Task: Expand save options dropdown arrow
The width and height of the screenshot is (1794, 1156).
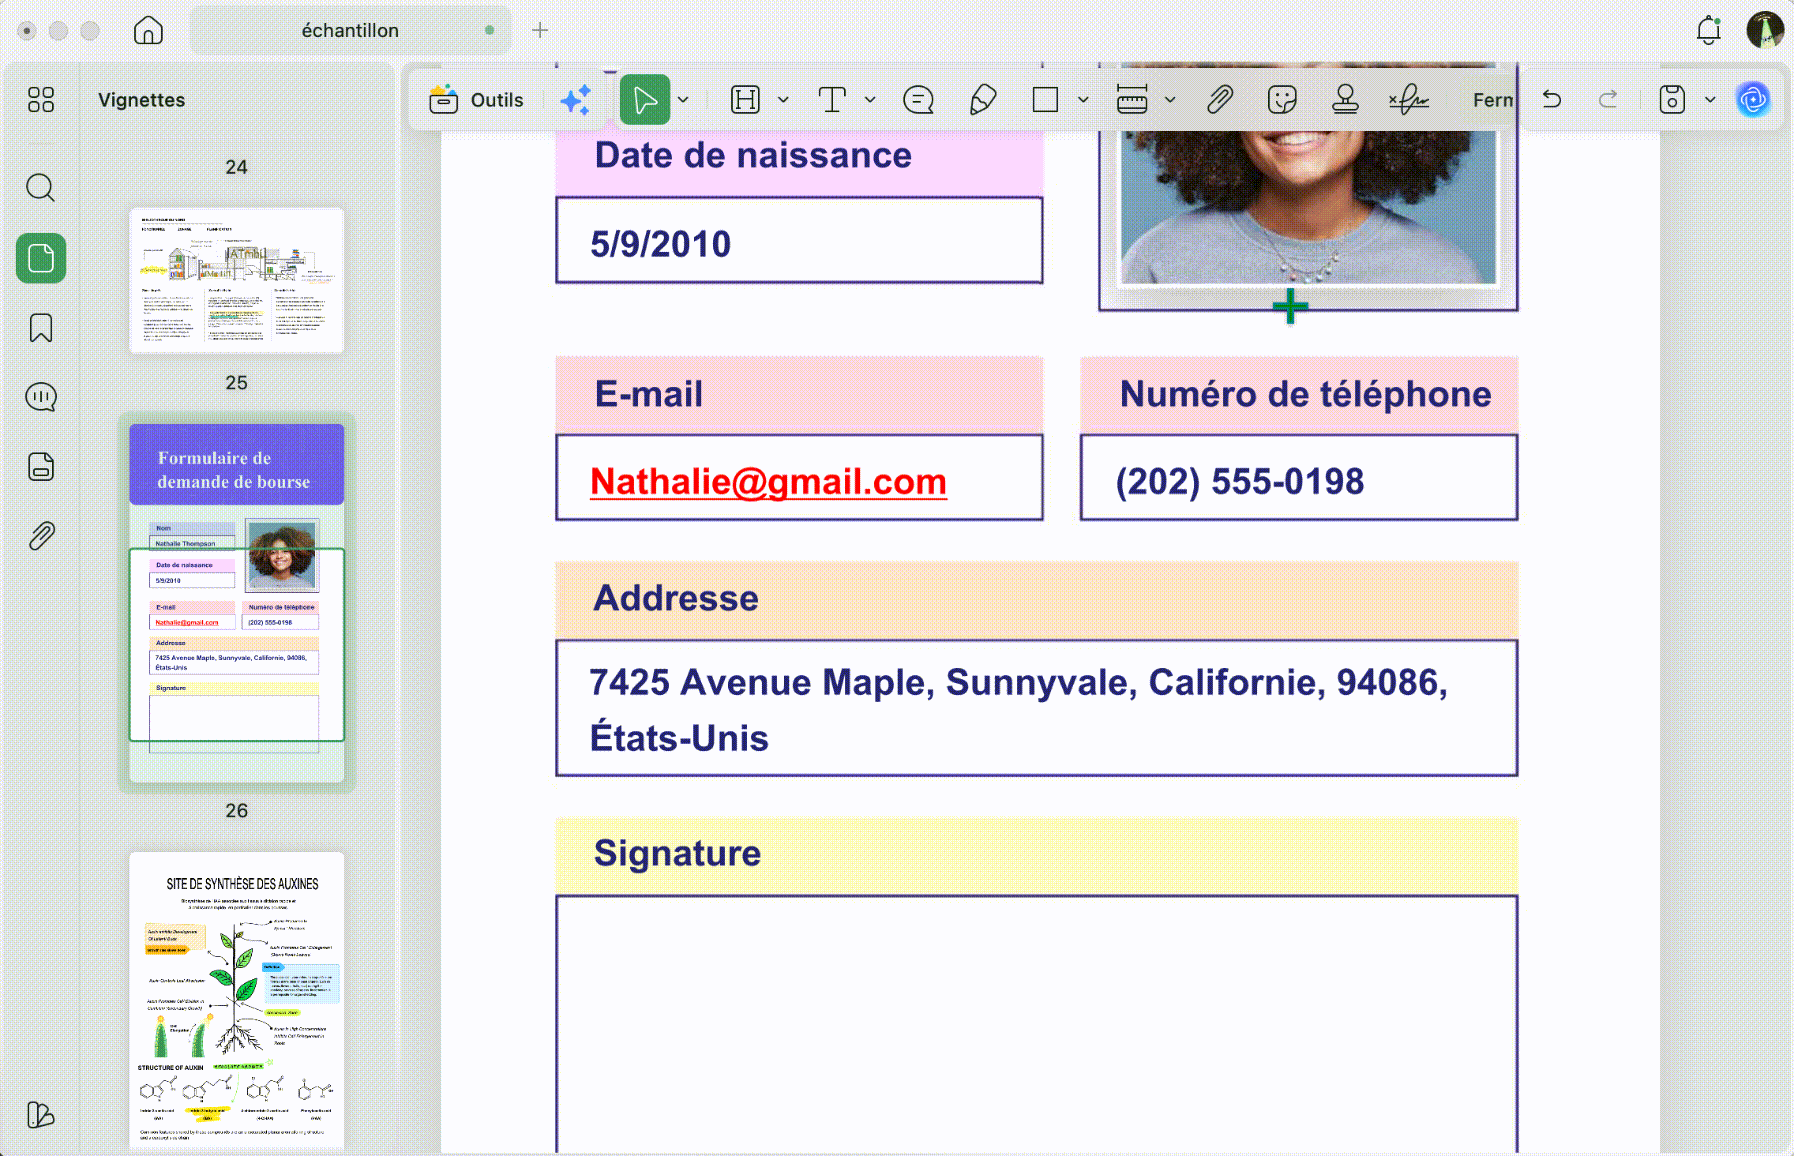Action: (x=1710, y=99)
